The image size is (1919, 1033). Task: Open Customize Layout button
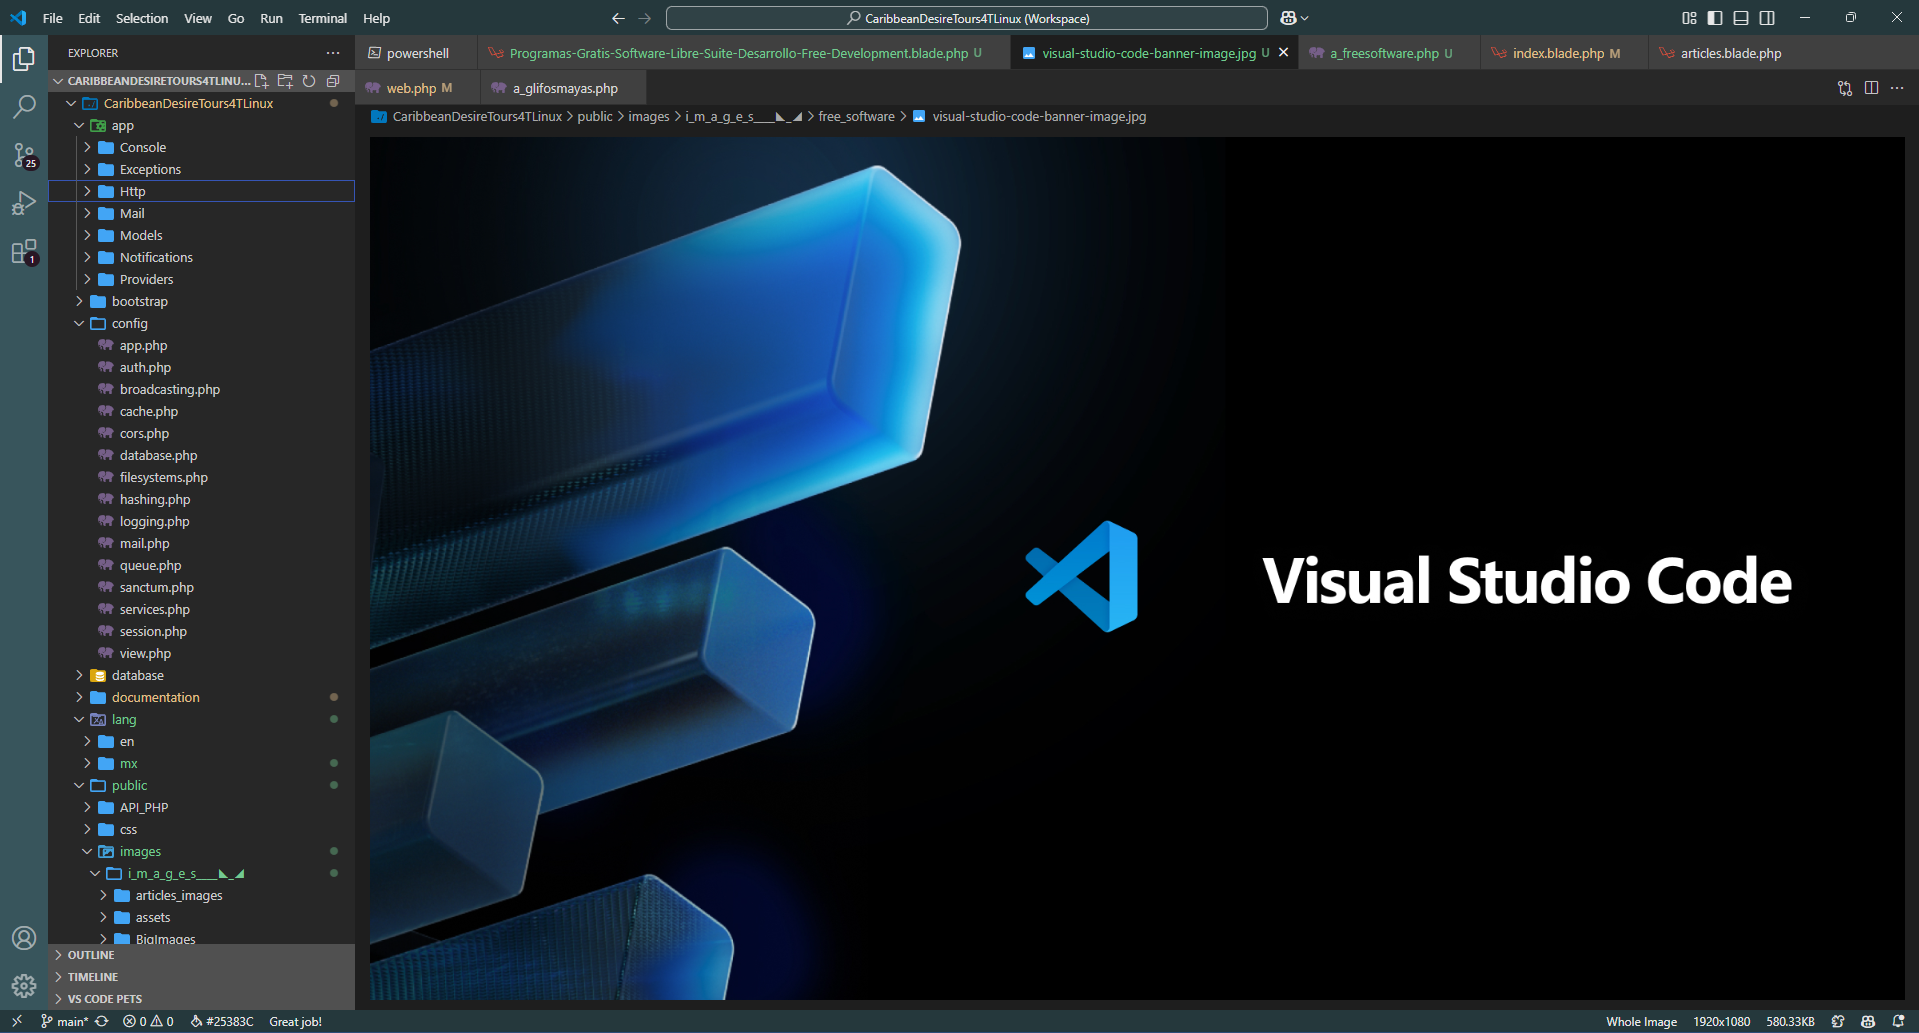pyautogui.click(x=1689, y=18)
